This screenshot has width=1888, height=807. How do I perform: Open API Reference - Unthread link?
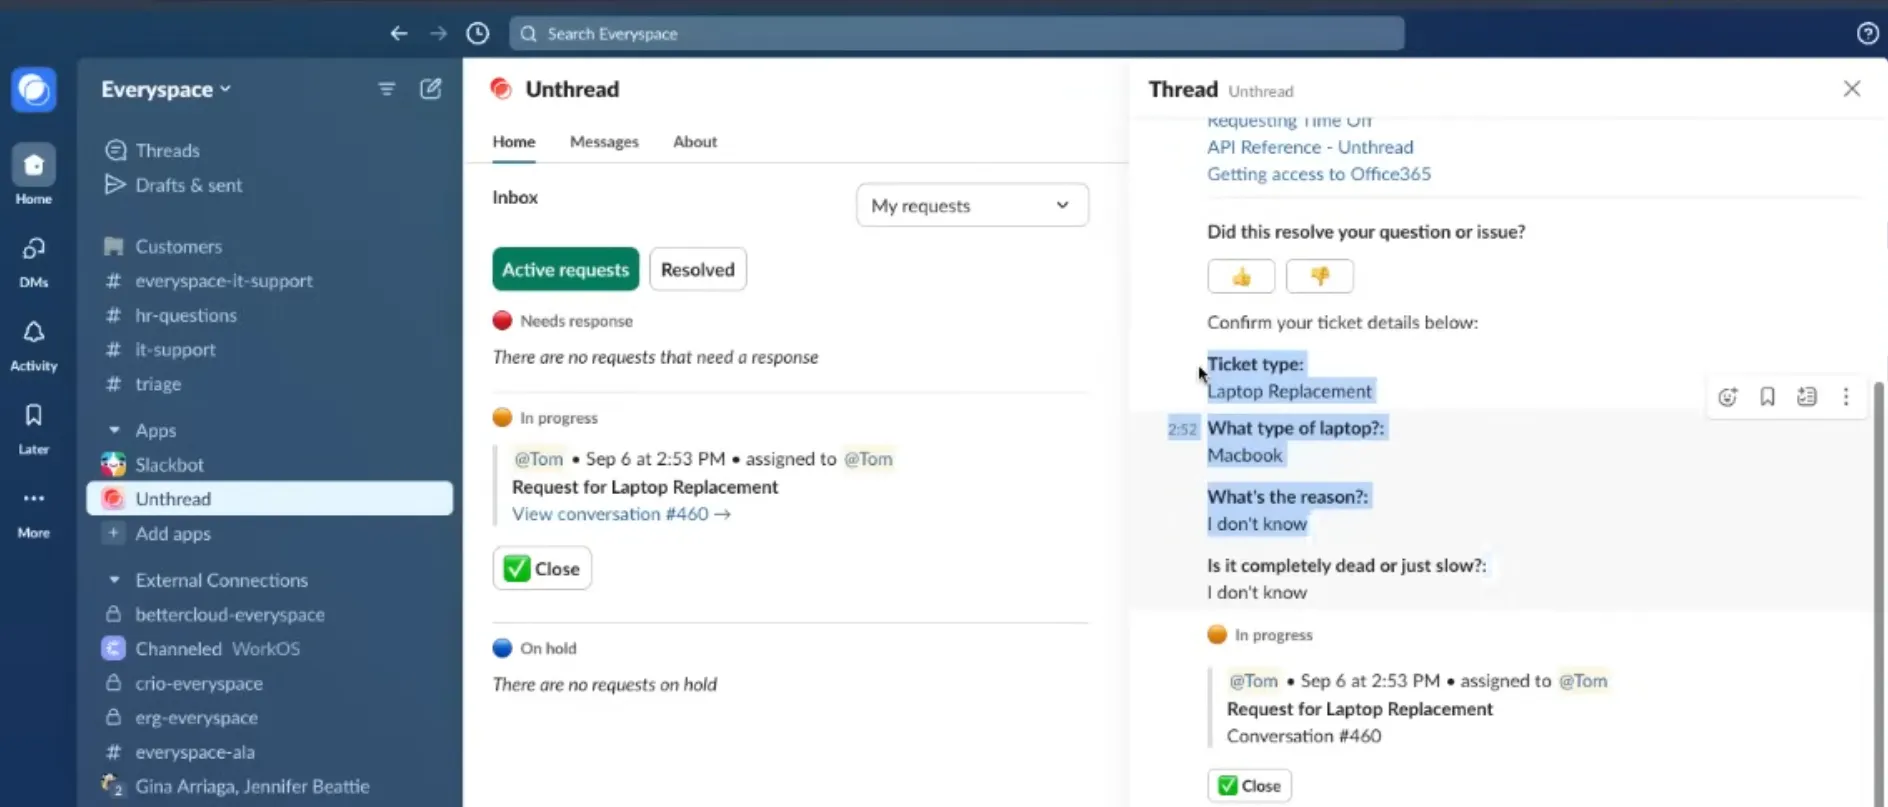pyautogui.click(x=1310, y=147)
